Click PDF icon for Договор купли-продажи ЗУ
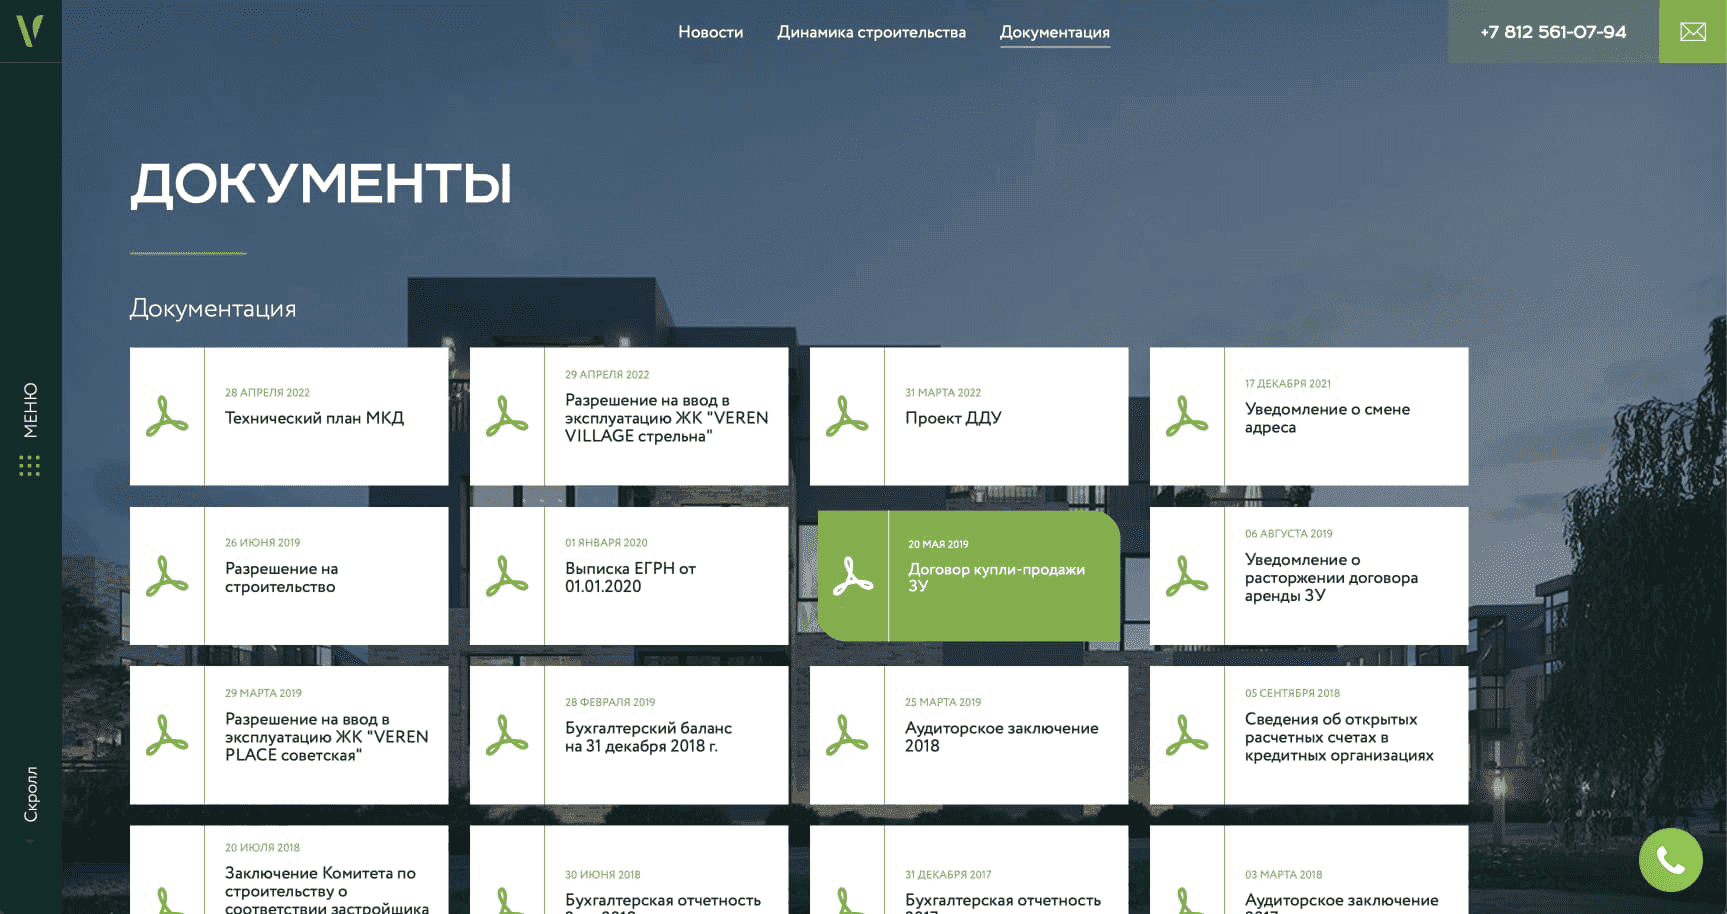Image resolution: width=1727 pixels, height=914 pixels. point(853,576)
